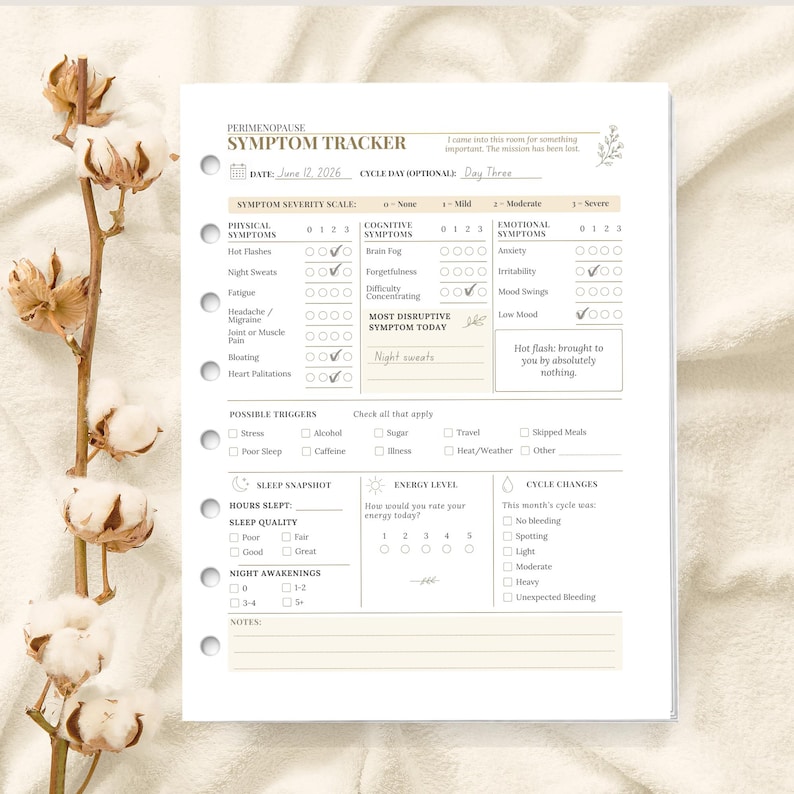Image resolution: width=794 pixels, height=794 pixels.
Task: Select 3-4 night awakenings checkbox
Action: (234, 603)
